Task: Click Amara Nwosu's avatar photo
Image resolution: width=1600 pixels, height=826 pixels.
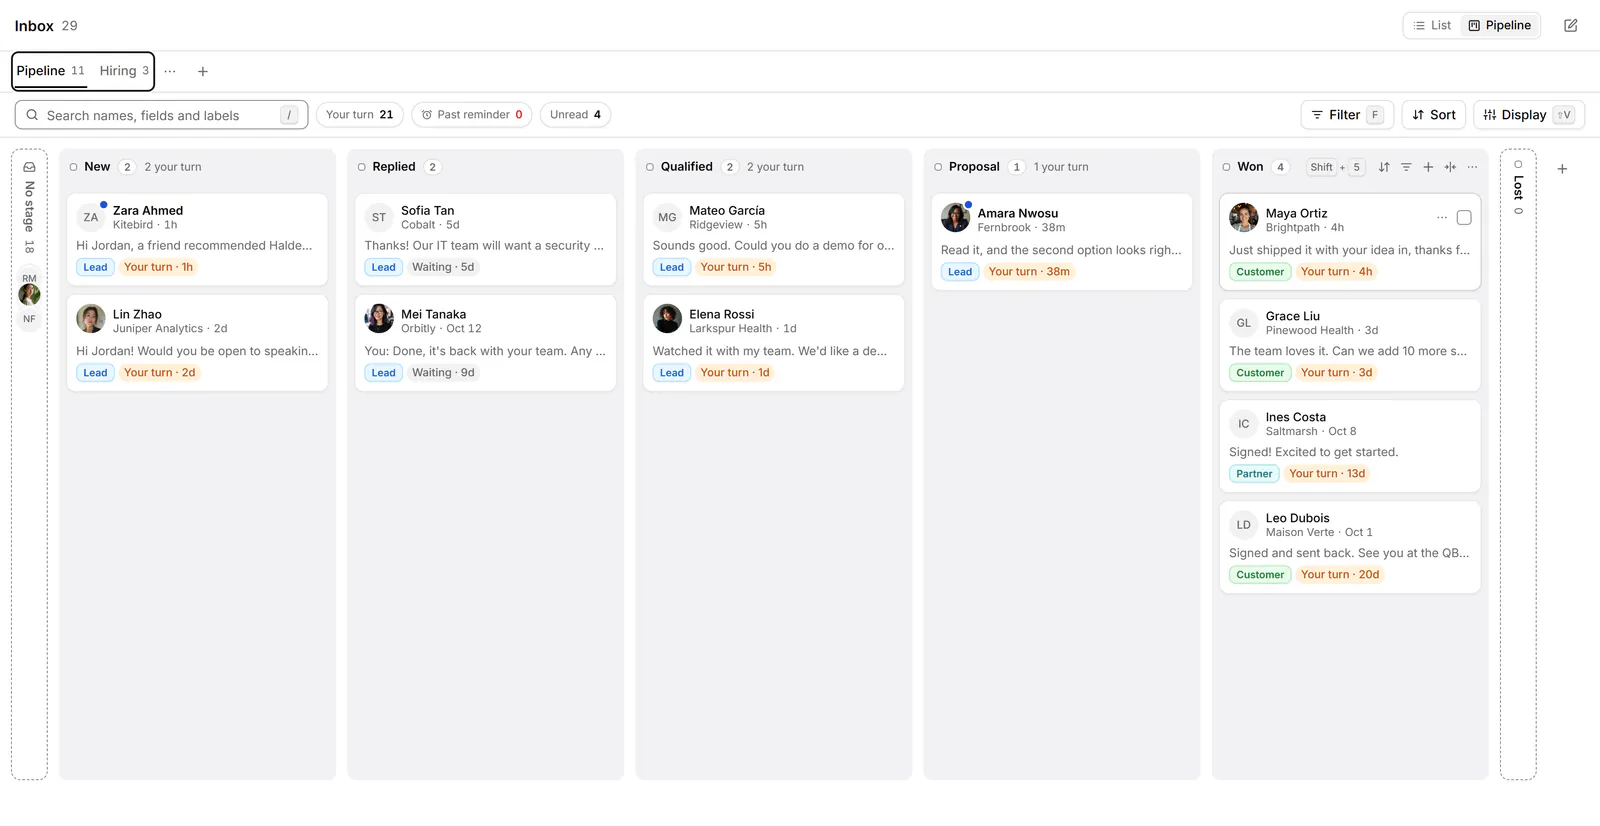Action: [x=956, y=217]
